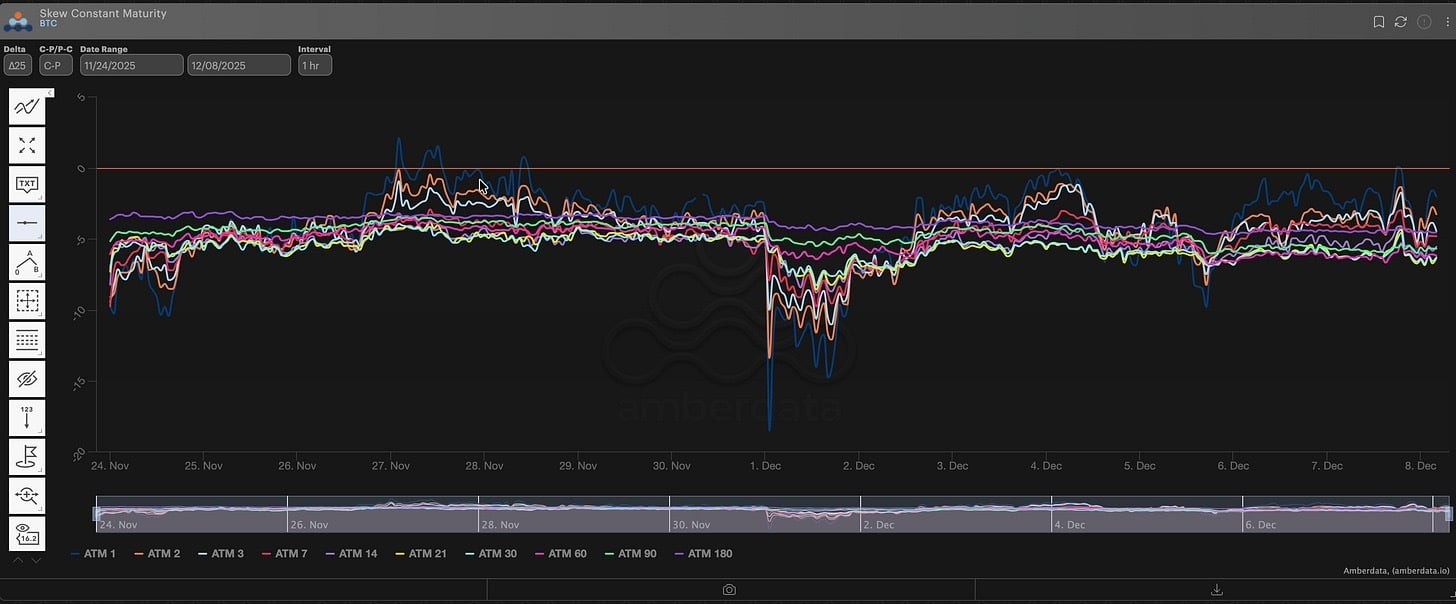
Task: Click the fullscreen arrows icon in the toolbar
Action: [27, 145]
